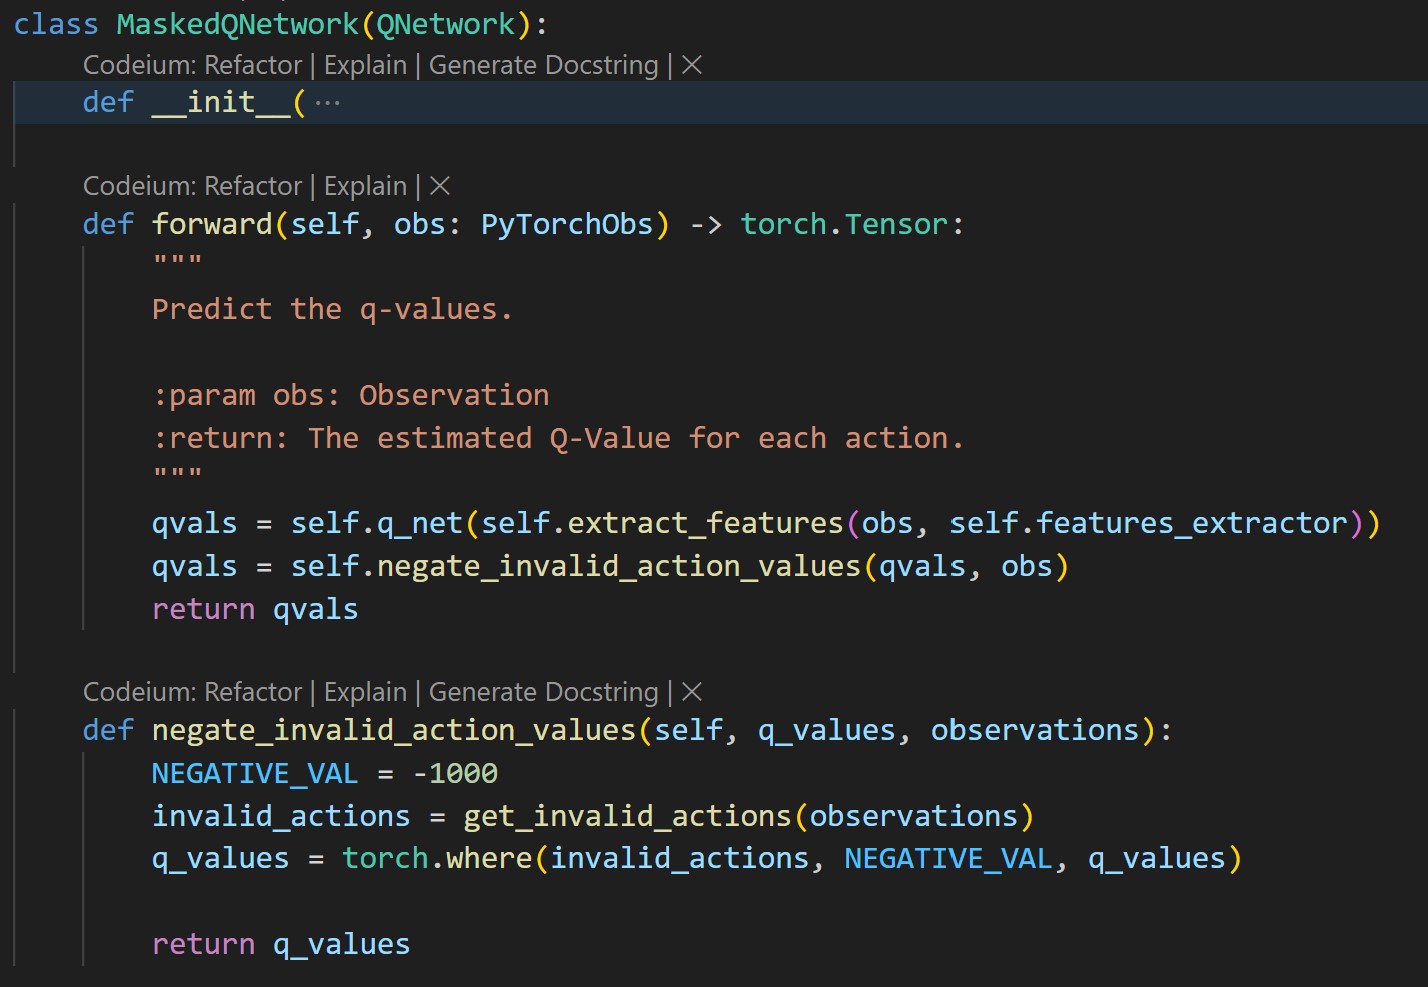
Task: Generate Docstring for negate_invalid_action_values
Action: tap(543, 691)
